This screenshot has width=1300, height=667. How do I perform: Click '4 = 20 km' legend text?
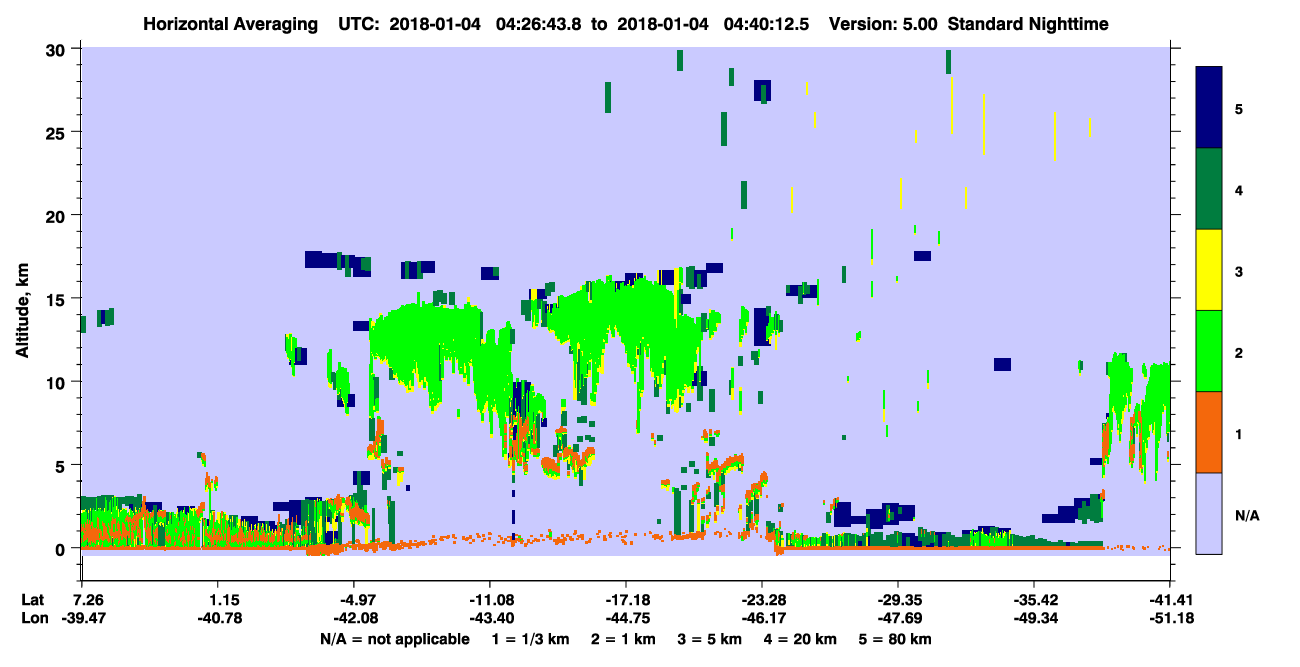click(802, 639)
